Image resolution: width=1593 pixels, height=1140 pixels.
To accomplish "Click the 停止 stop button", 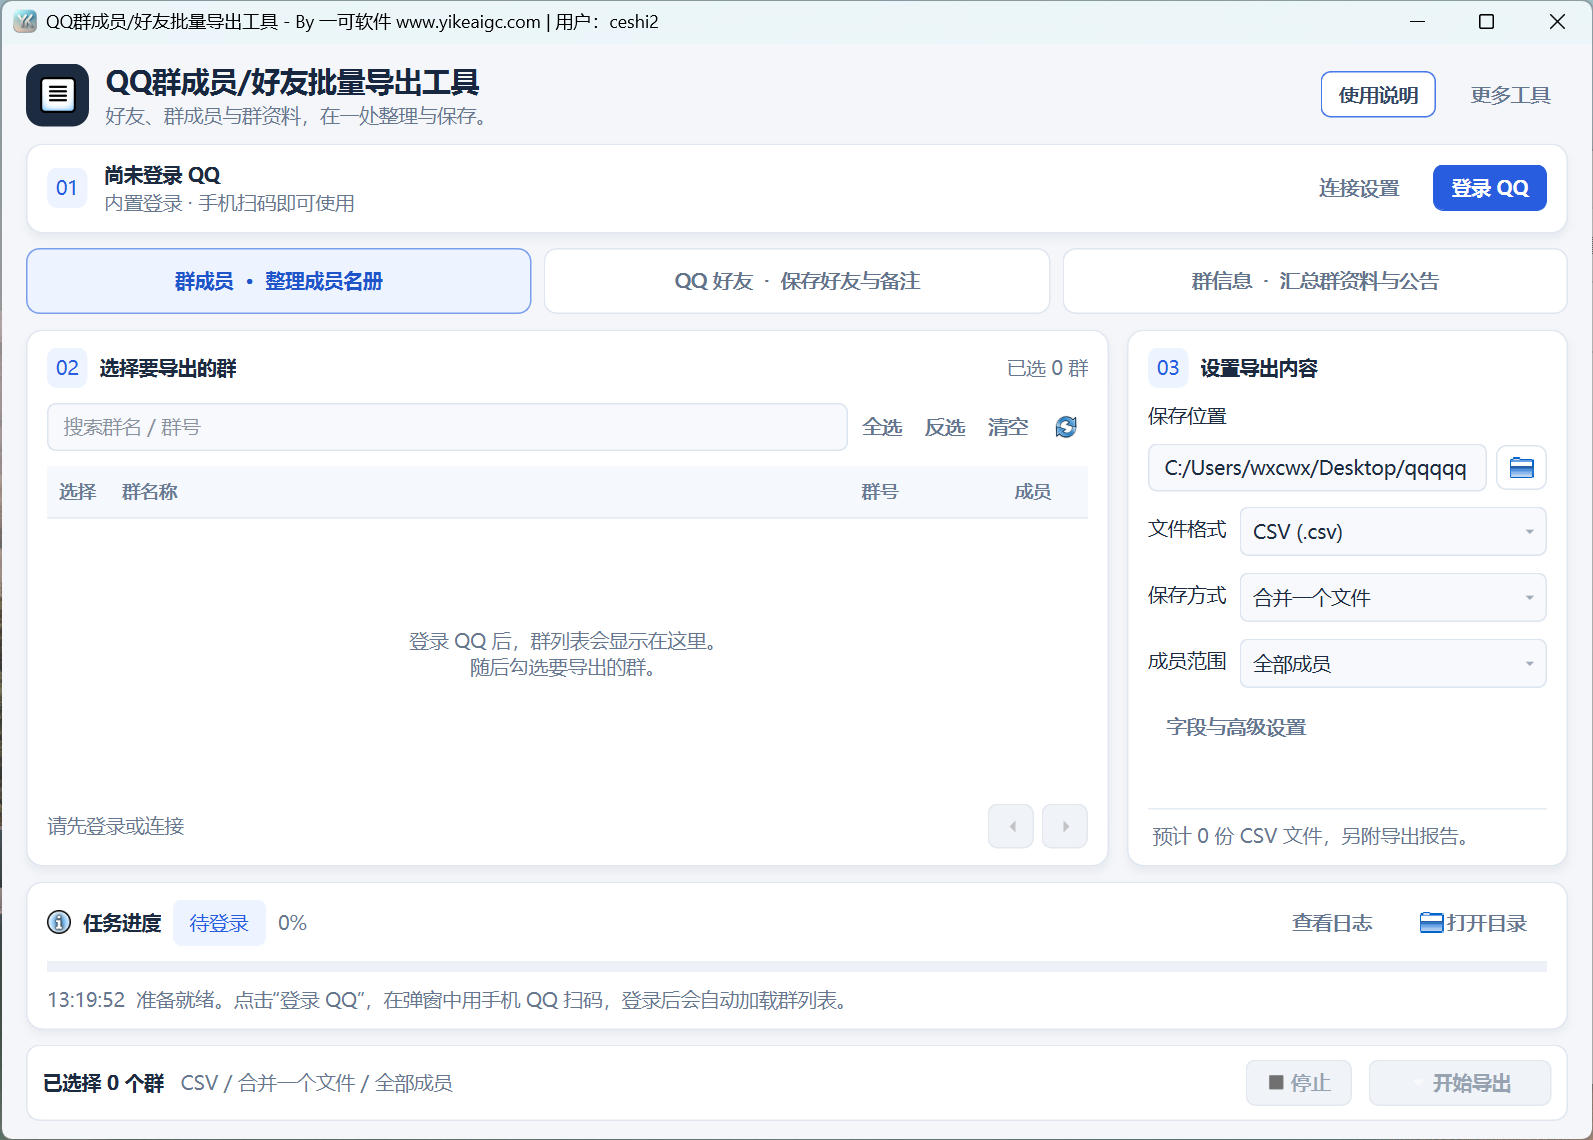I will coord(1299,1083).
